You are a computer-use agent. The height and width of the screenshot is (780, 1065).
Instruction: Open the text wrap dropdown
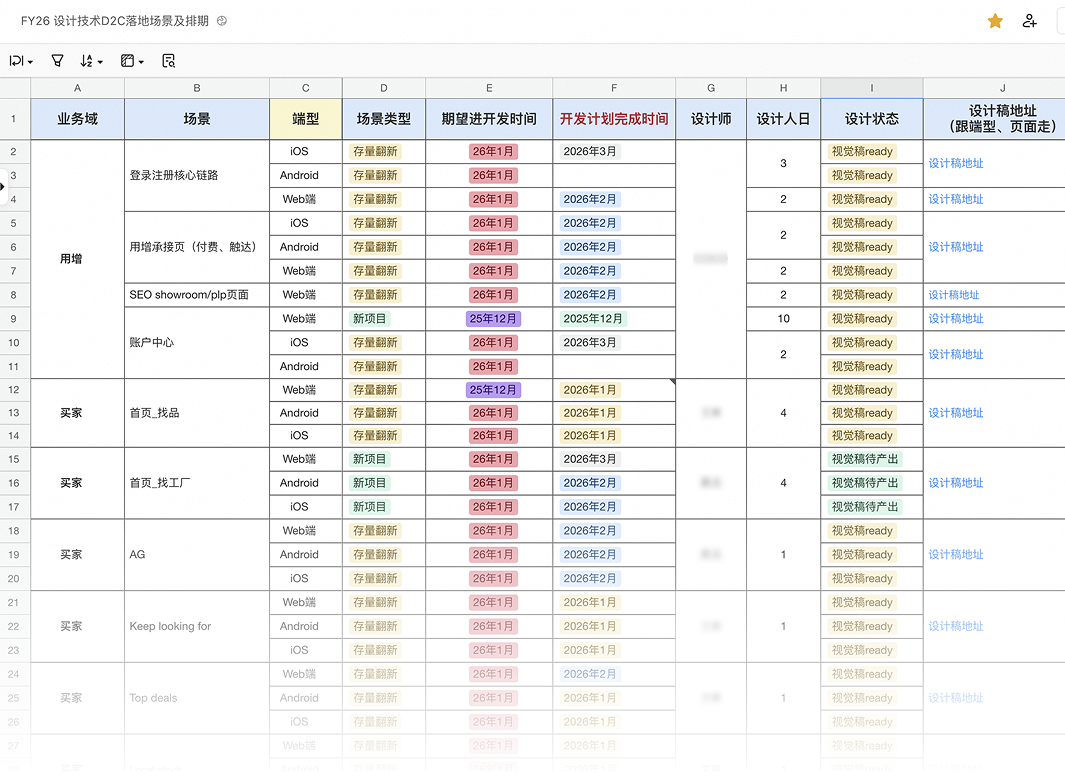click(x=21, y=61)
